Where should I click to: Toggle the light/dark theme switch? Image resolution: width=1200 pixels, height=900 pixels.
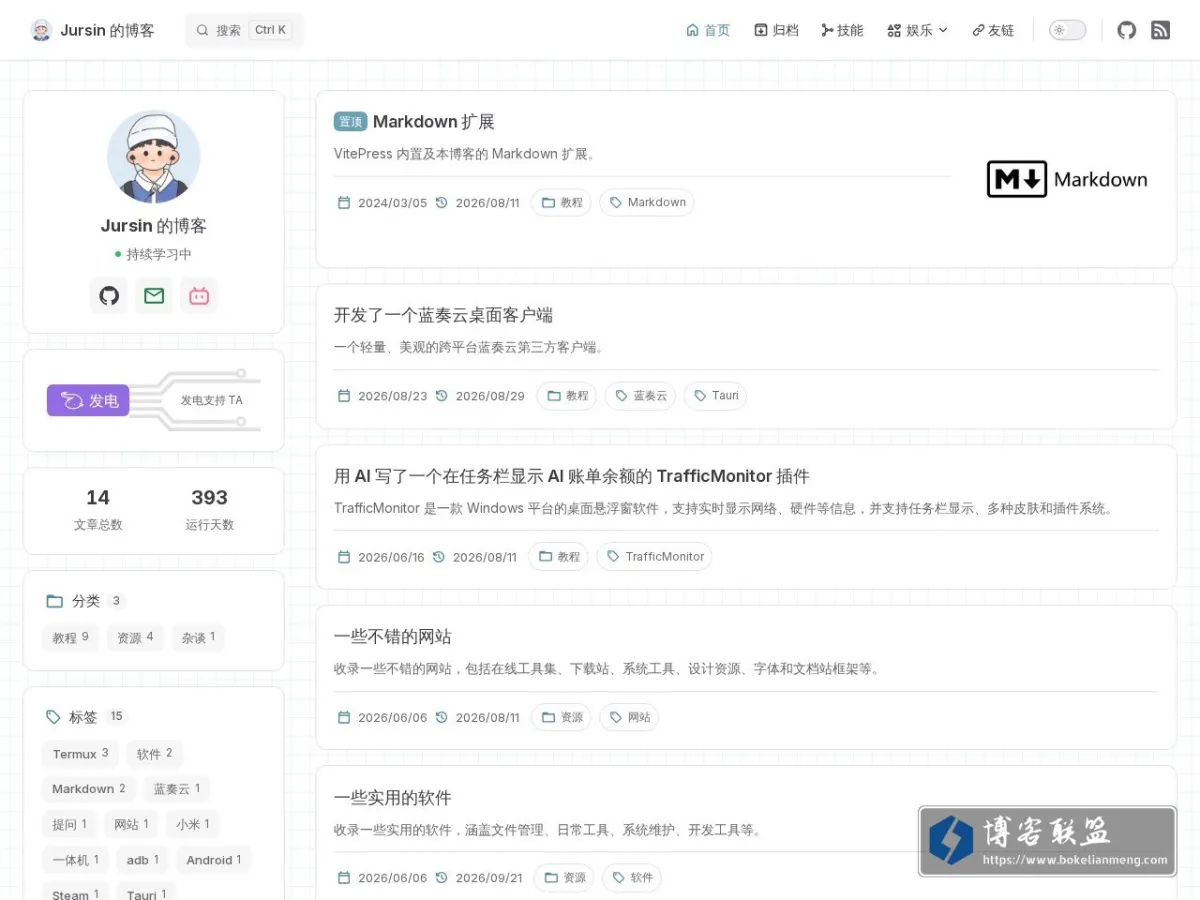coord(1067,30)
